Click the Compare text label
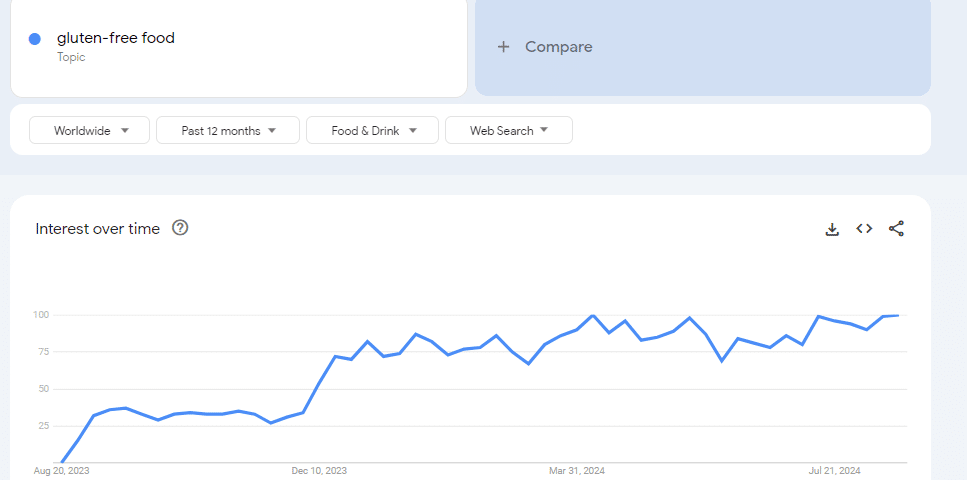The width and height of the screenshot is (967, 480). click(x=558, y=47)
